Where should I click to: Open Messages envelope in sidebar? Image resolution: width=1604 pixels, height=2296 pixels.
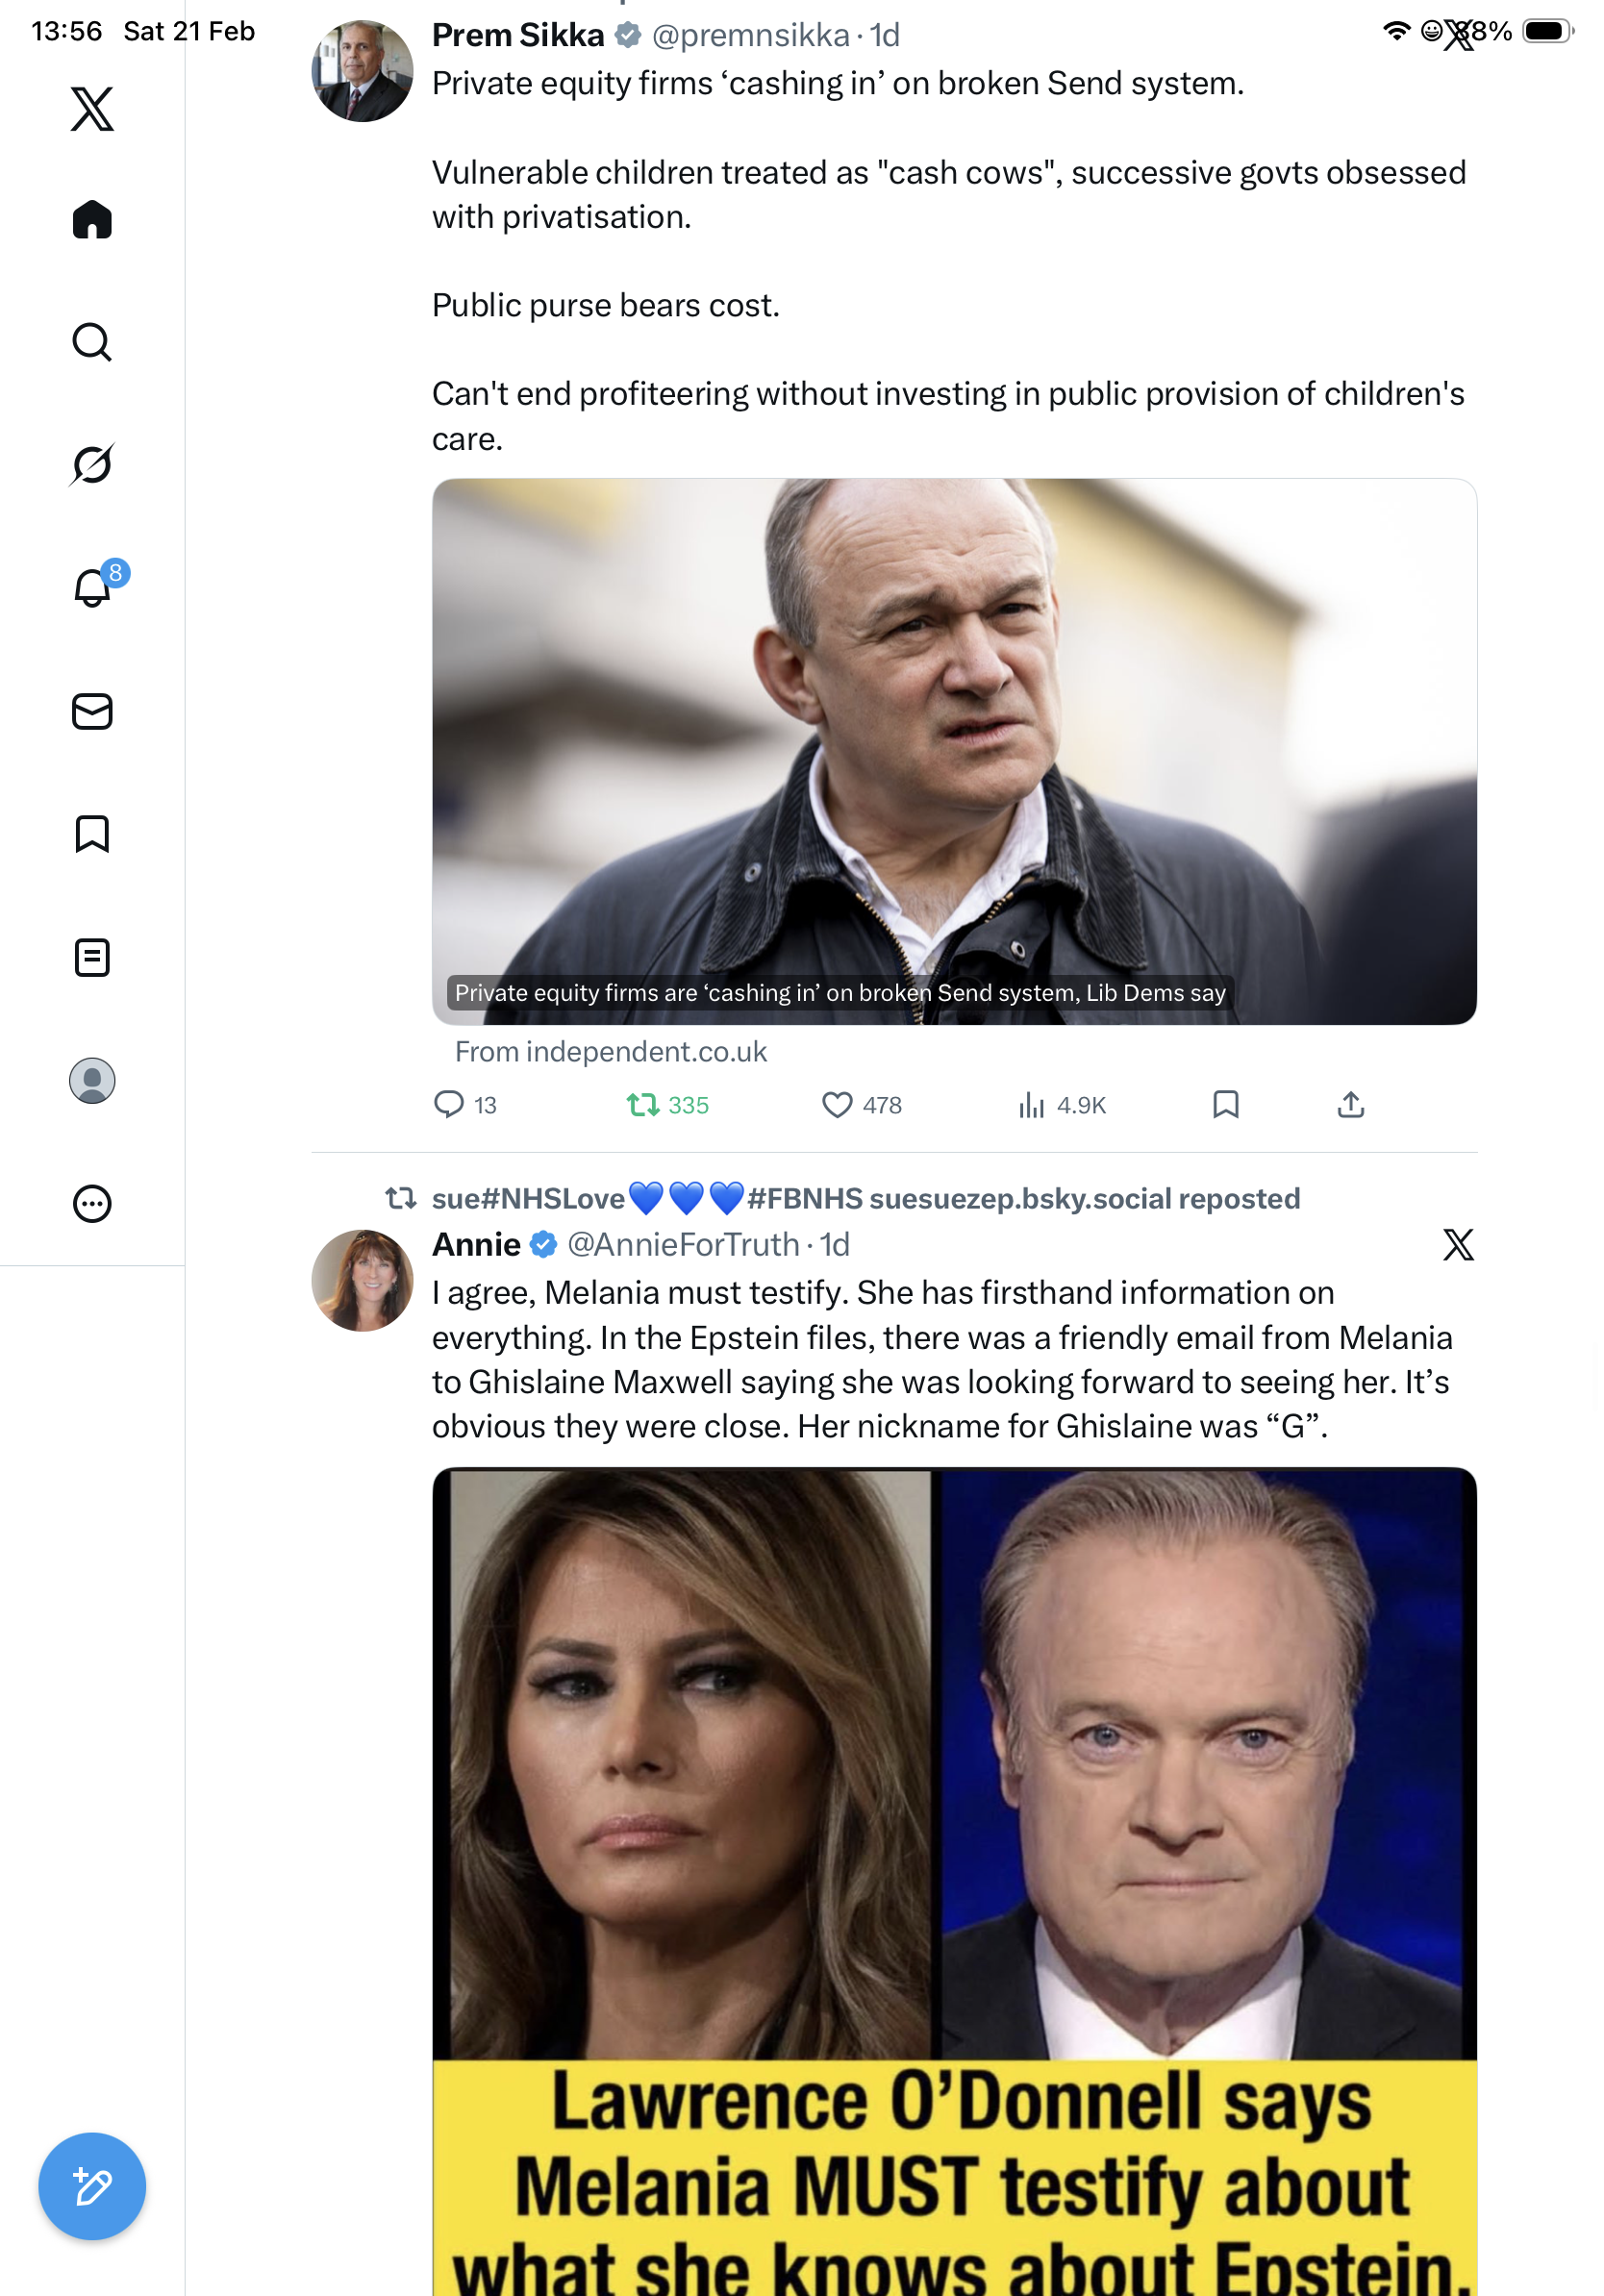click(92, 711)
